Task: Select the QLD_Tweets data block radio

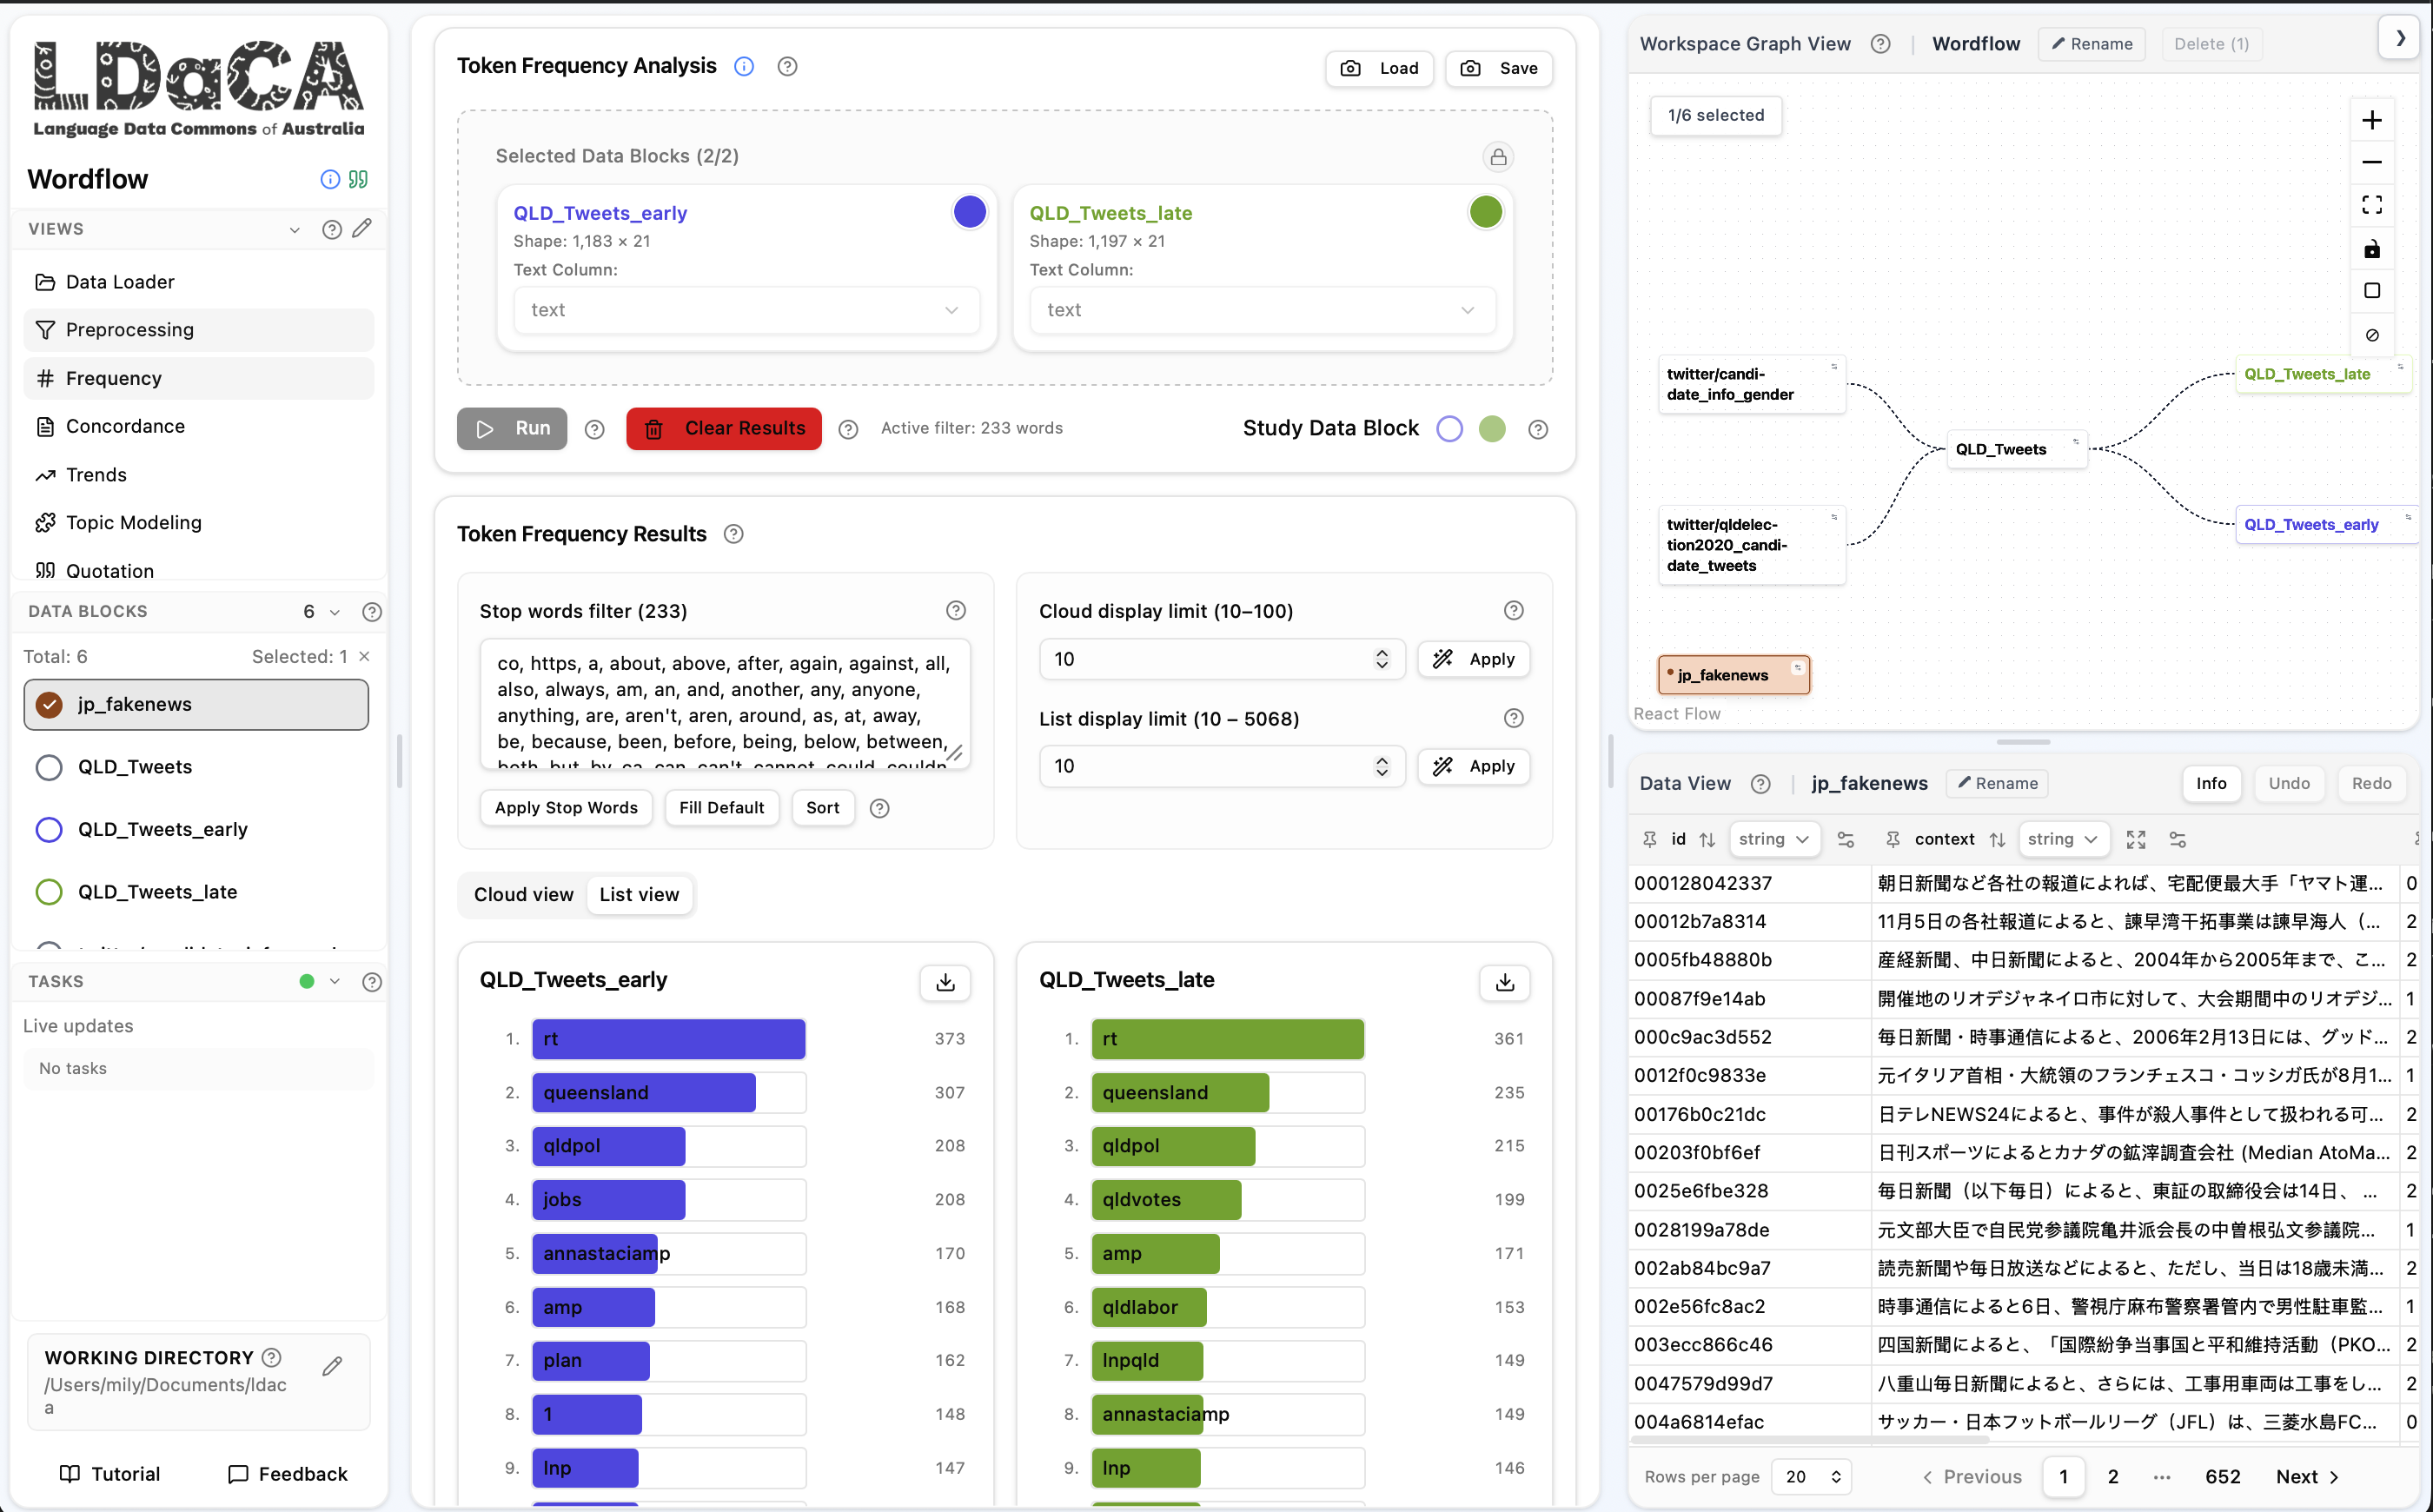Action: pyautogui.click(x=49, y=767)
